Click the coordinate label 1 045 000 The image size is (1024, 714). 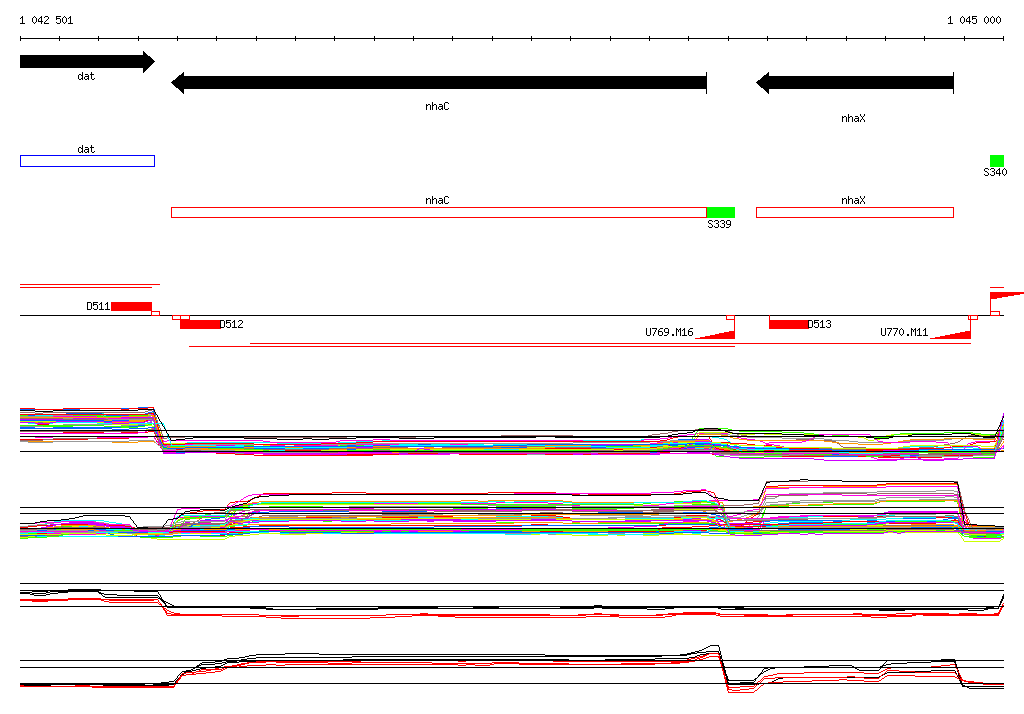pos(974,20)
